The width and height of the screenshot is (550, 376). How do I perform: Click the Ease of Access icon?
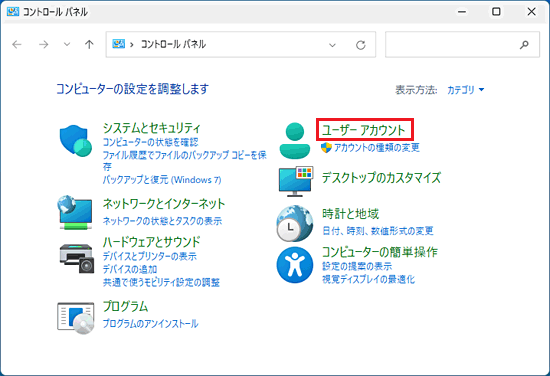295,265
